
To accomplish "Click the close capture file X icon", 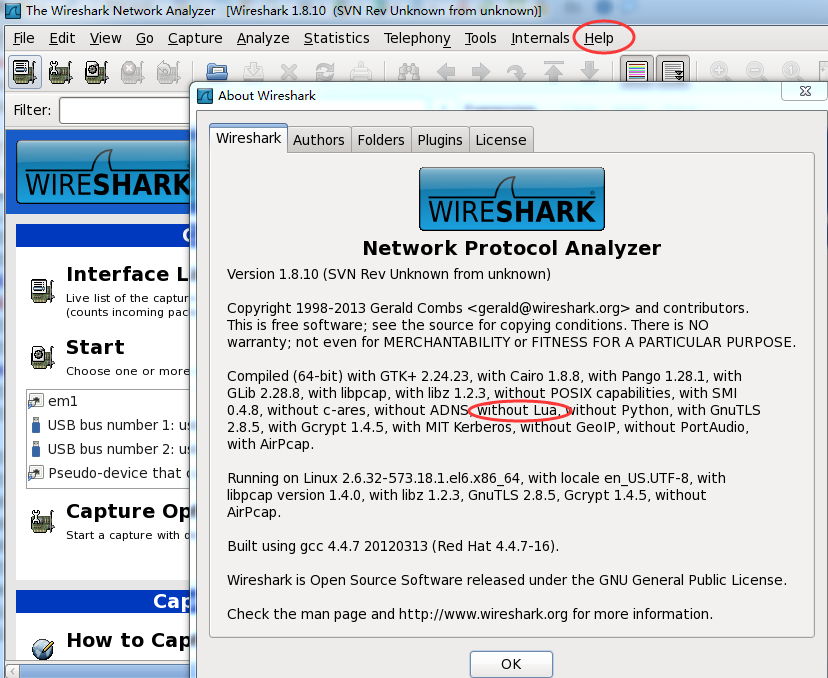I will (x=289, y=71).
